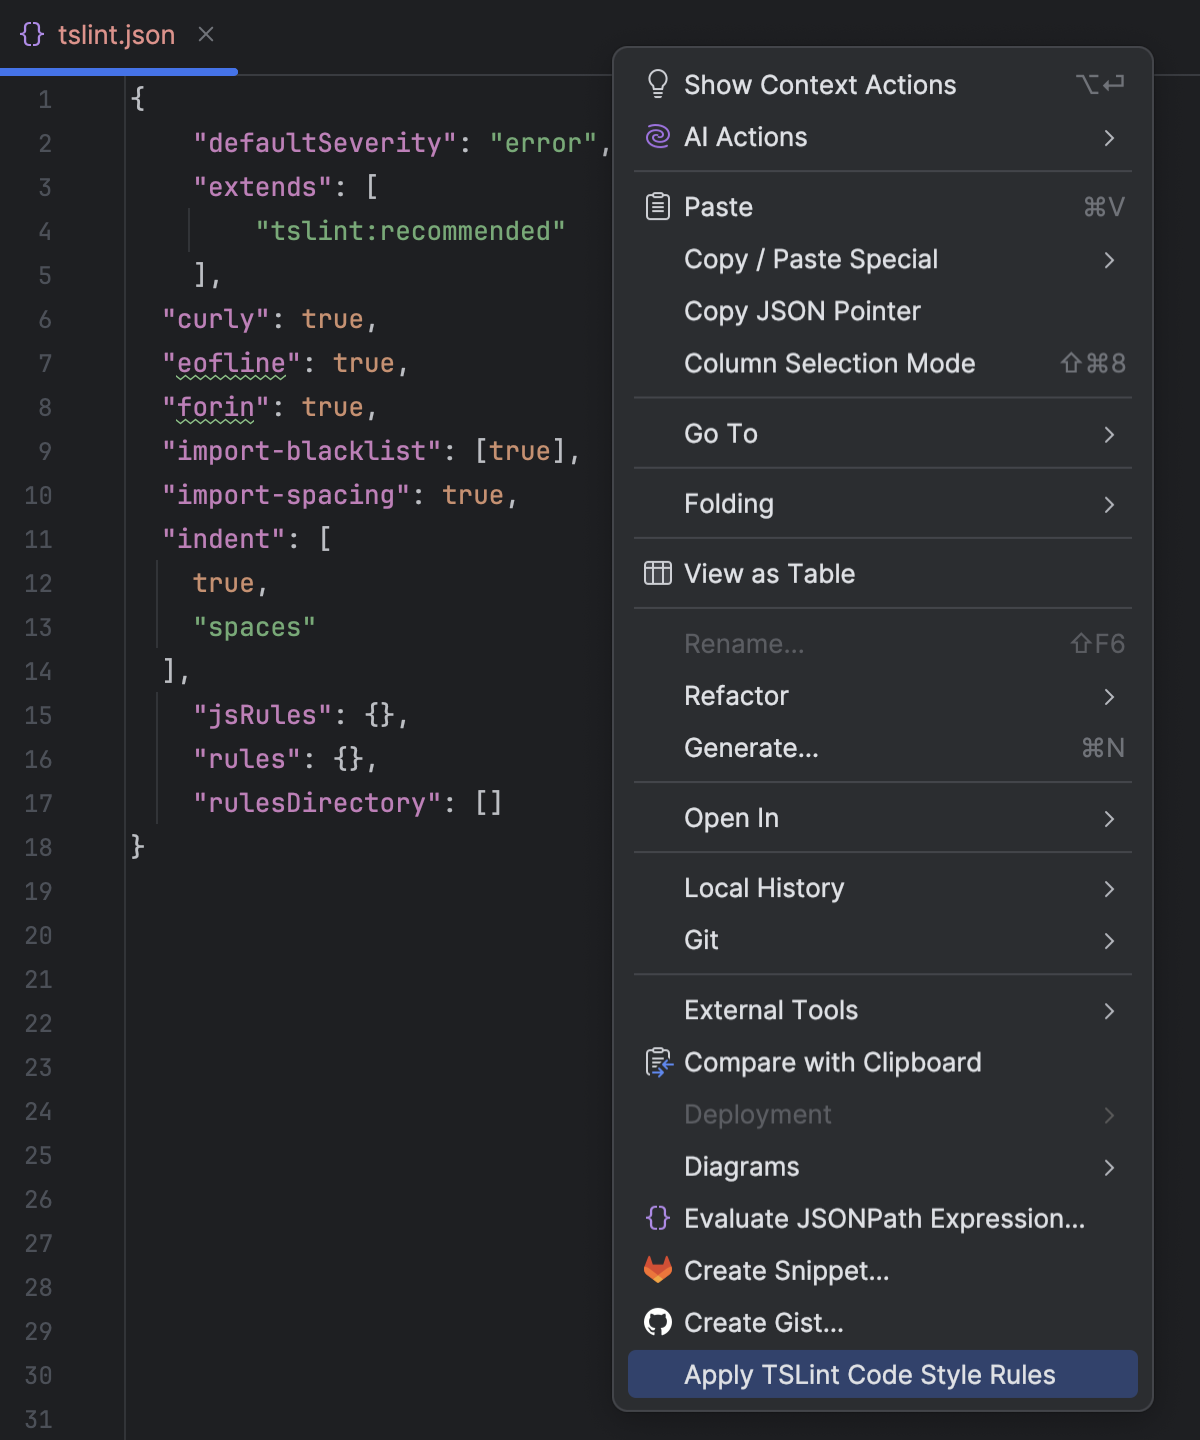Open the Local History submenu

point(763,888)
